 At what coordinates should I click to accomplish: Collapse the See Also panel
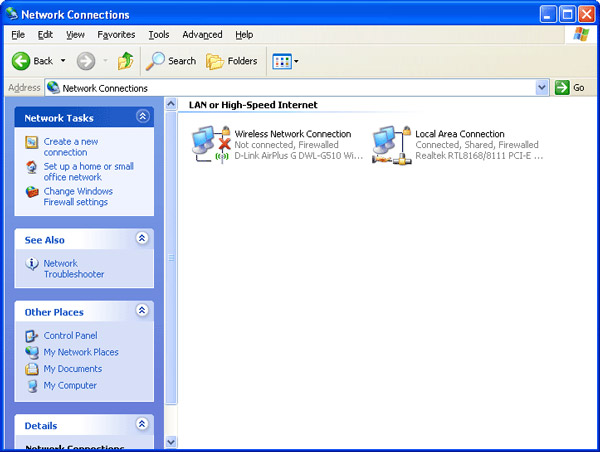(x=142, y=239)
